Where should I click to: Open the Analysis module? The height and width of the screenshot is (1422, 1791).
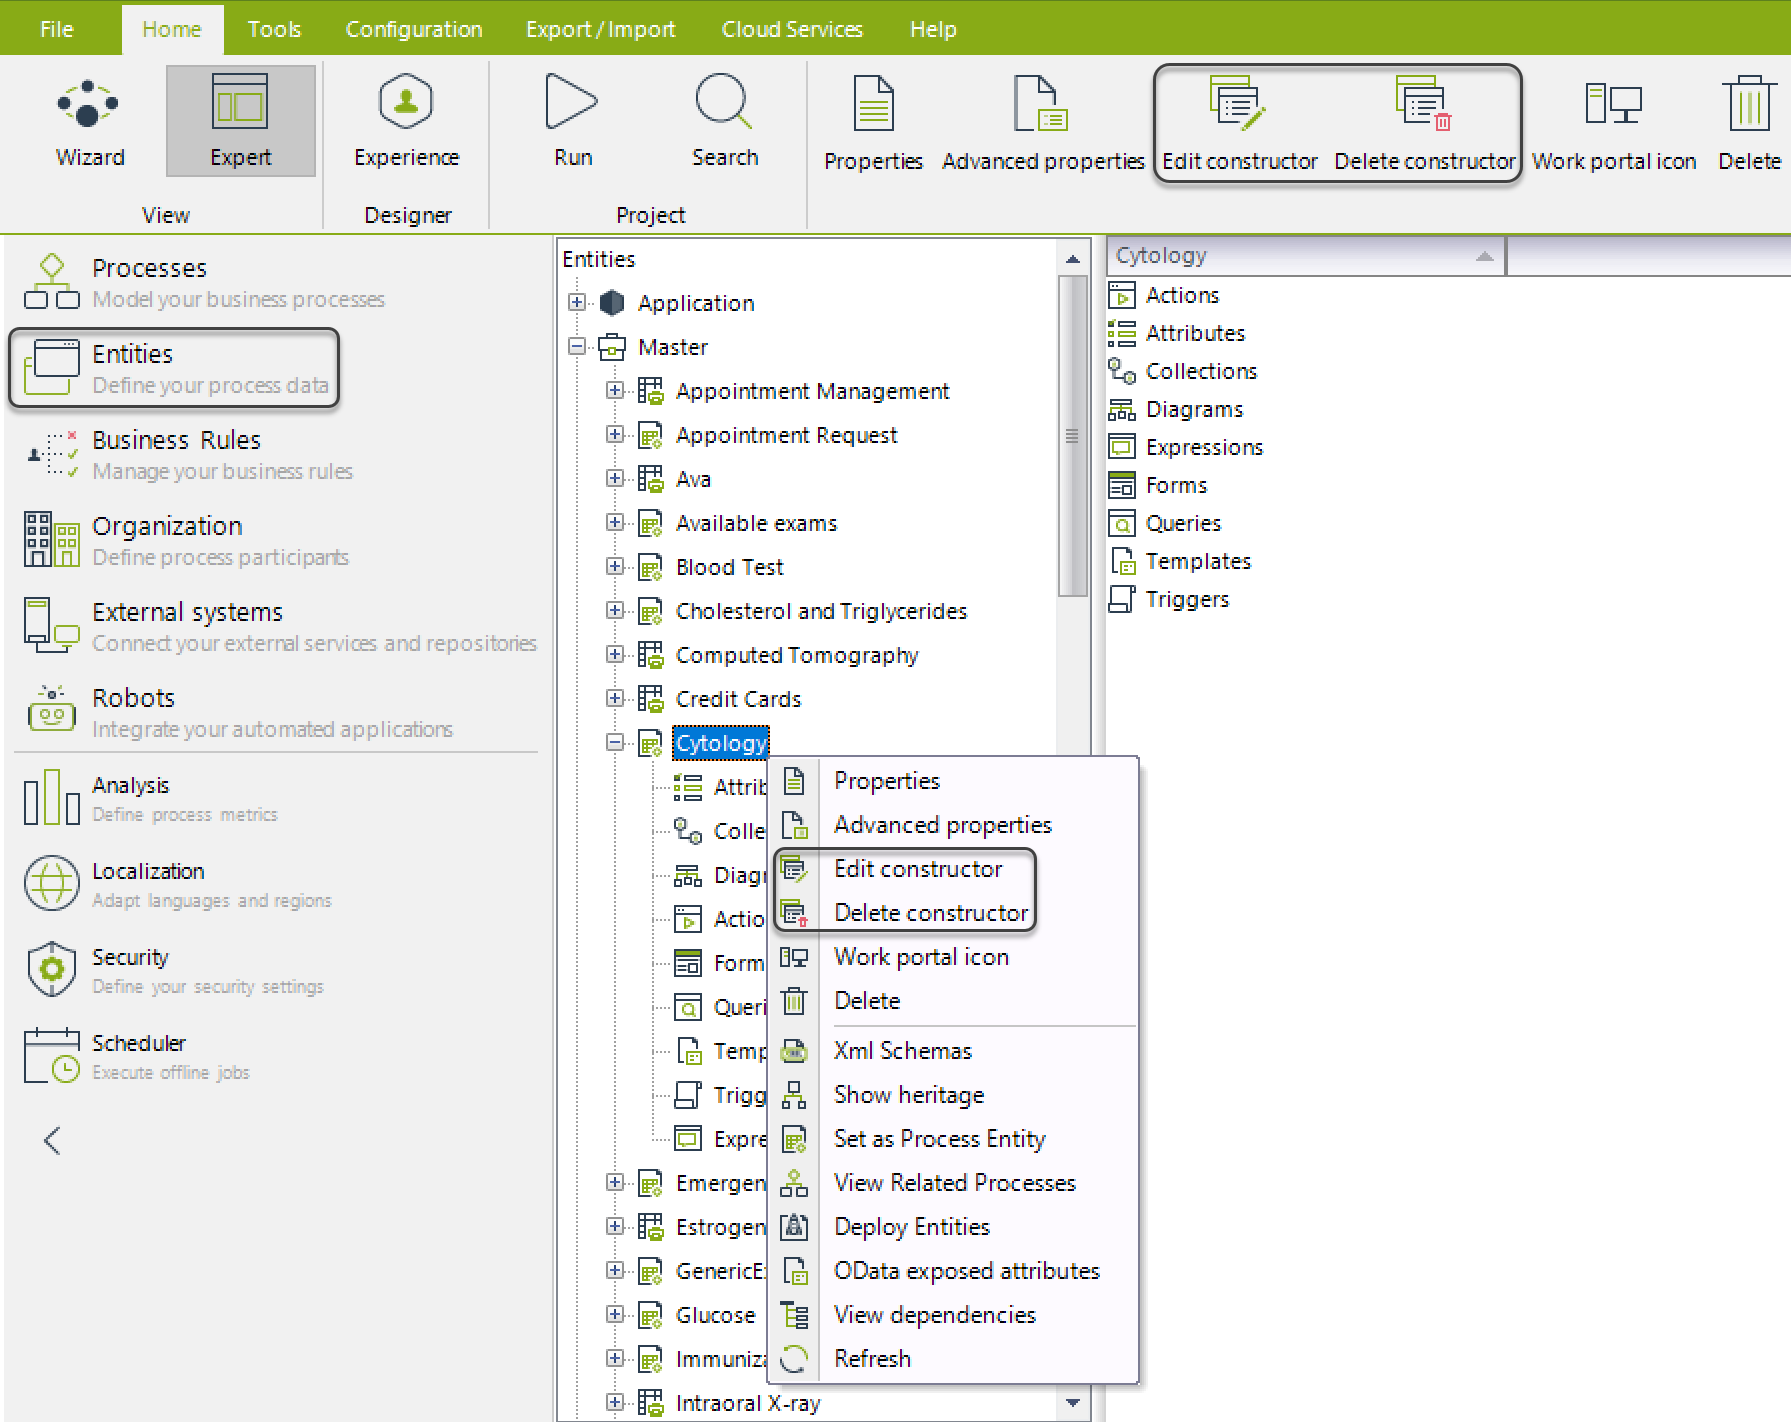[x=150, y=798]
